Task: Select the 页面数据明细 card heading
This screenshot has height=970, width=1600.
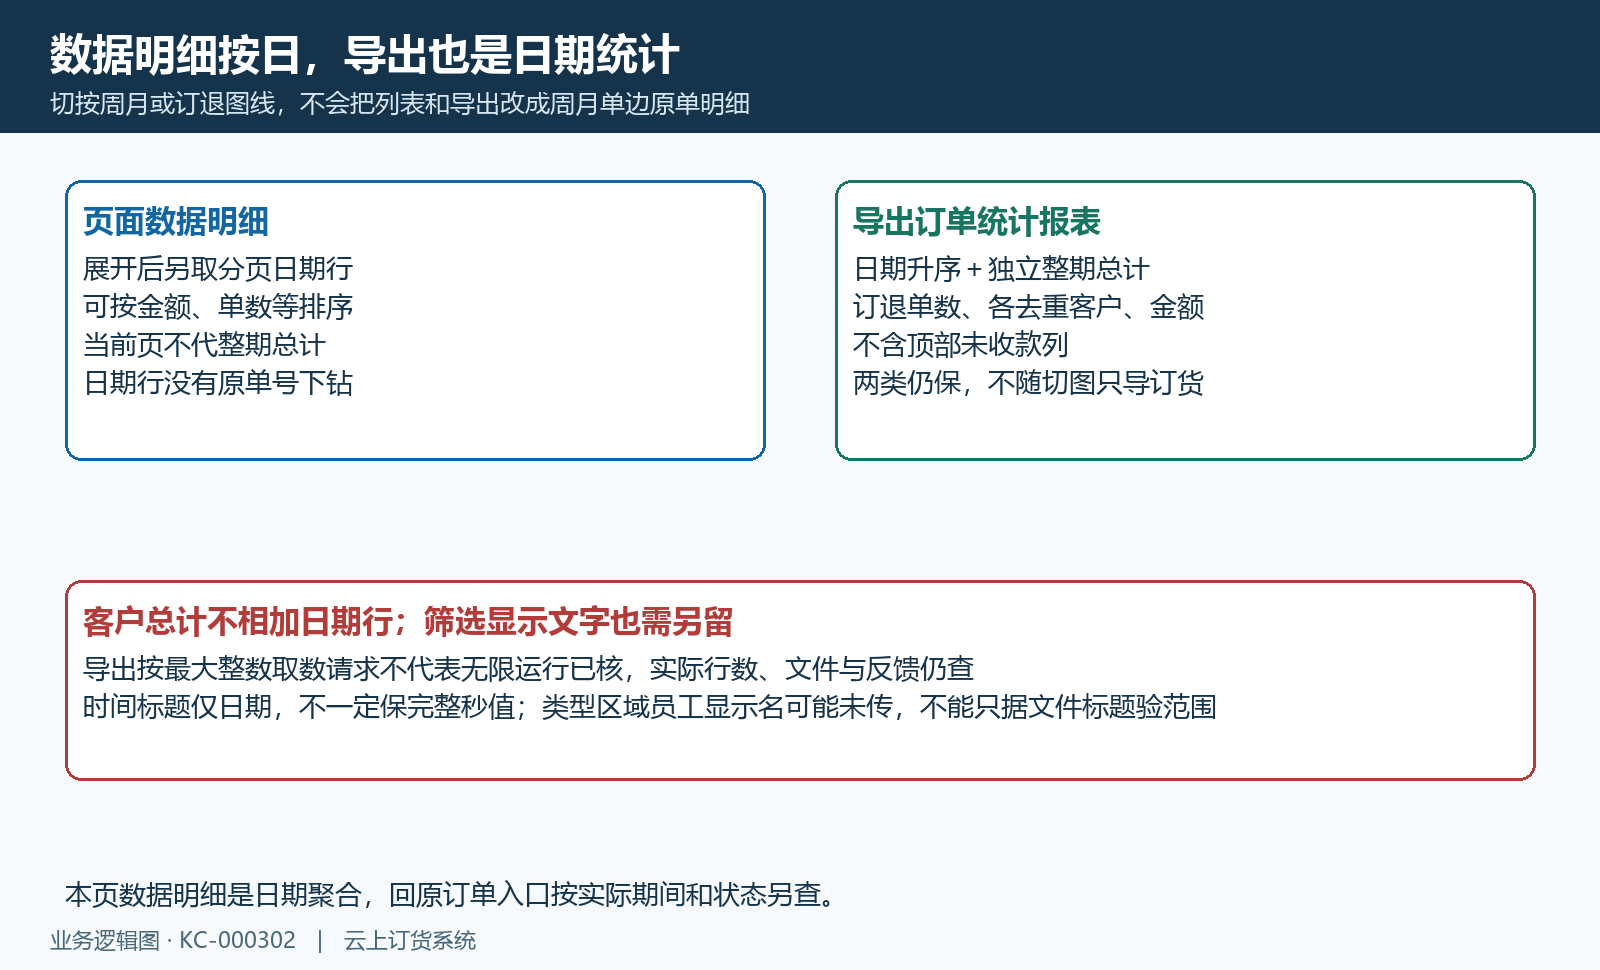Action: [x=176, y=222]
